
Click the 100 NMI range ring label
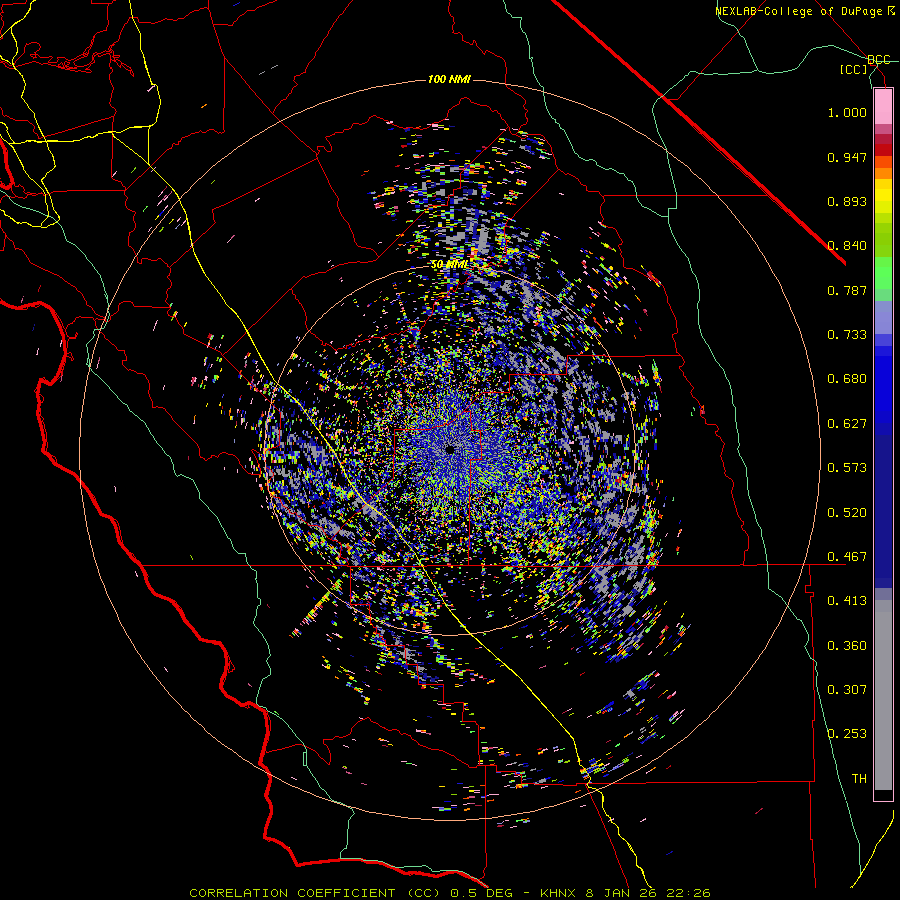[449, 79]
